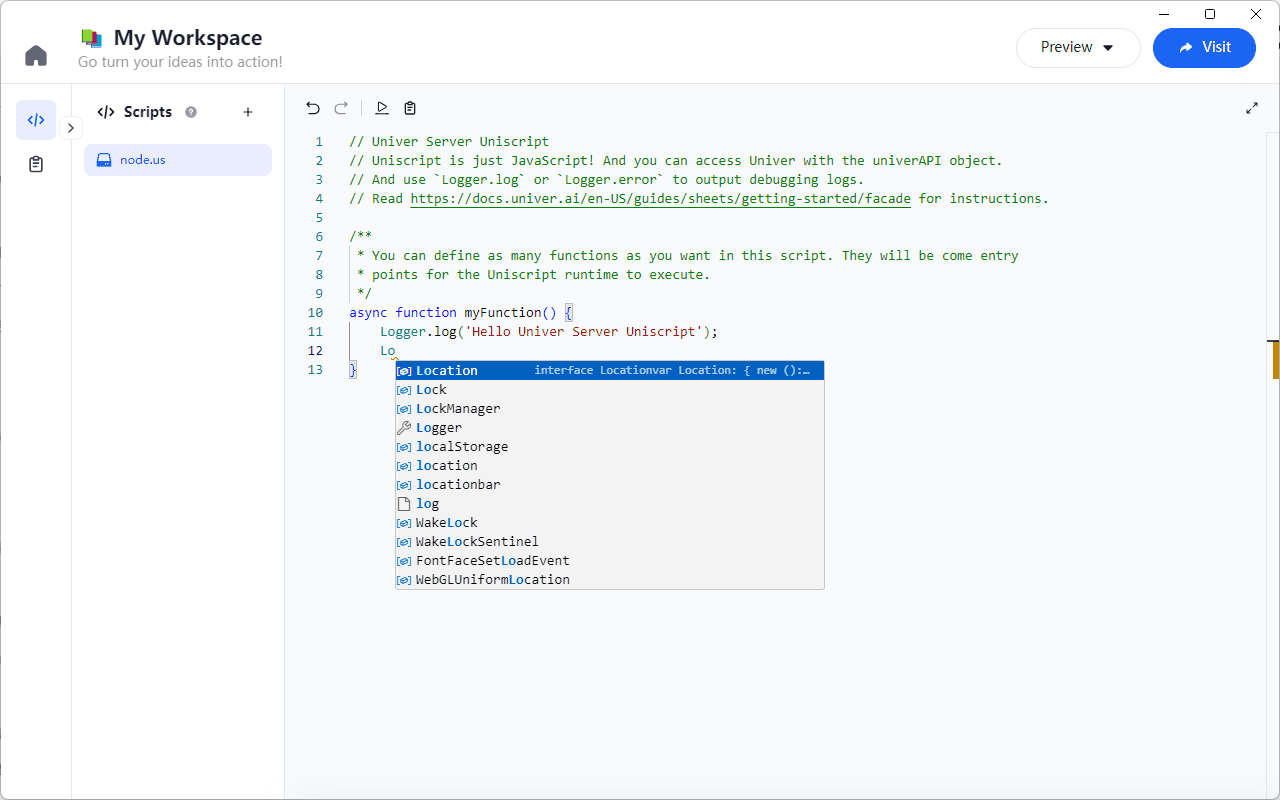Select the Lock suggestion

click(x=610, y=389)
